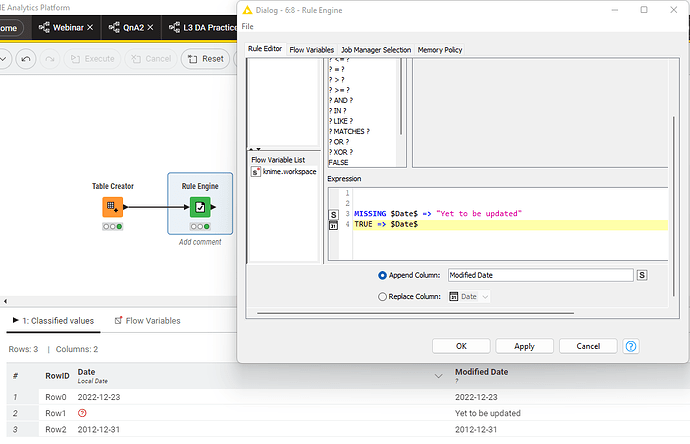Click the S flow variable icon beside Append Column
The height and width of the screenshot is (444, 690).
(642, 275)
